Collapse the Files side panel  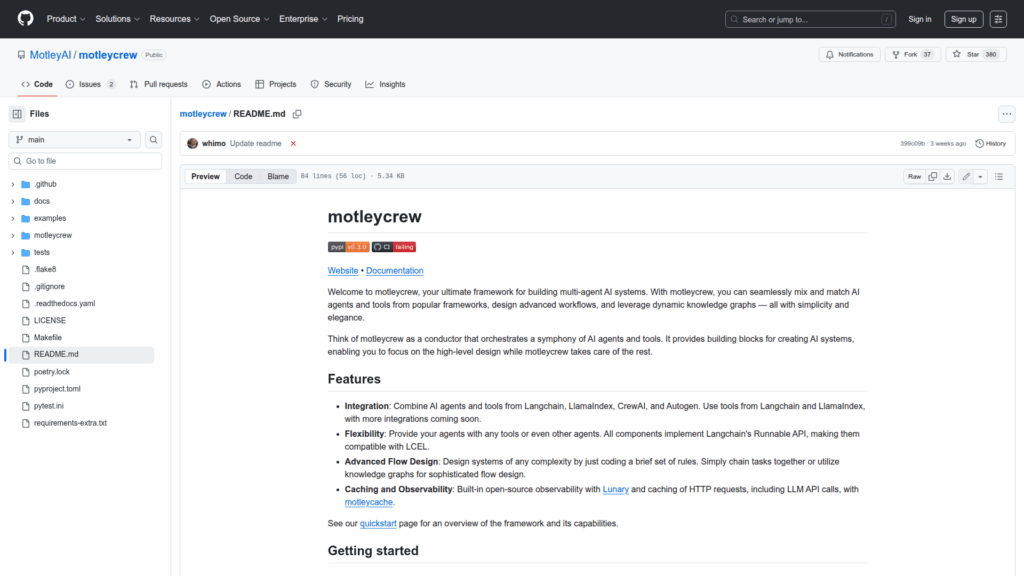click(x=17, y=114)
